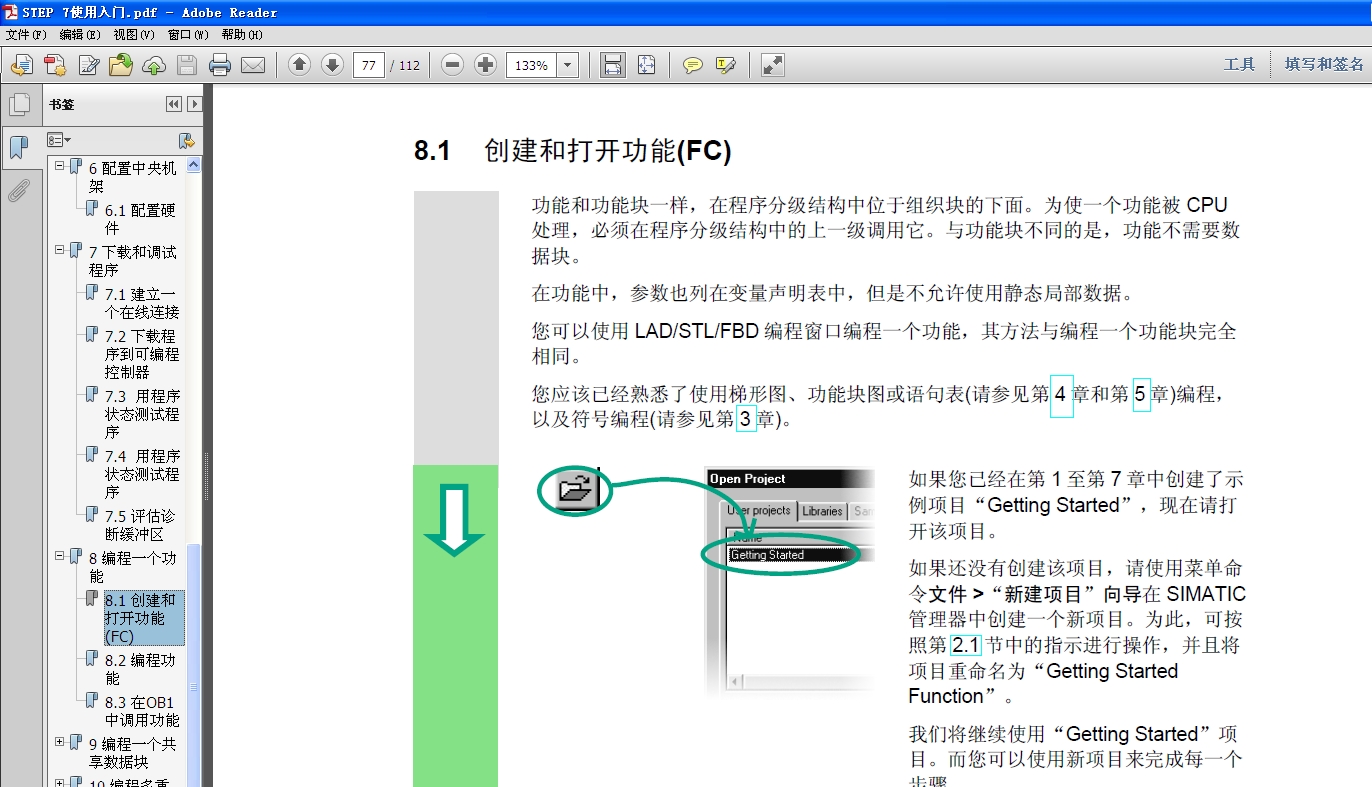Image resolution: width=1372 pixels, height=787 pixels.
Task: Select bookmark 6.1 配置硬件
Action: click(x=140, y=219)
